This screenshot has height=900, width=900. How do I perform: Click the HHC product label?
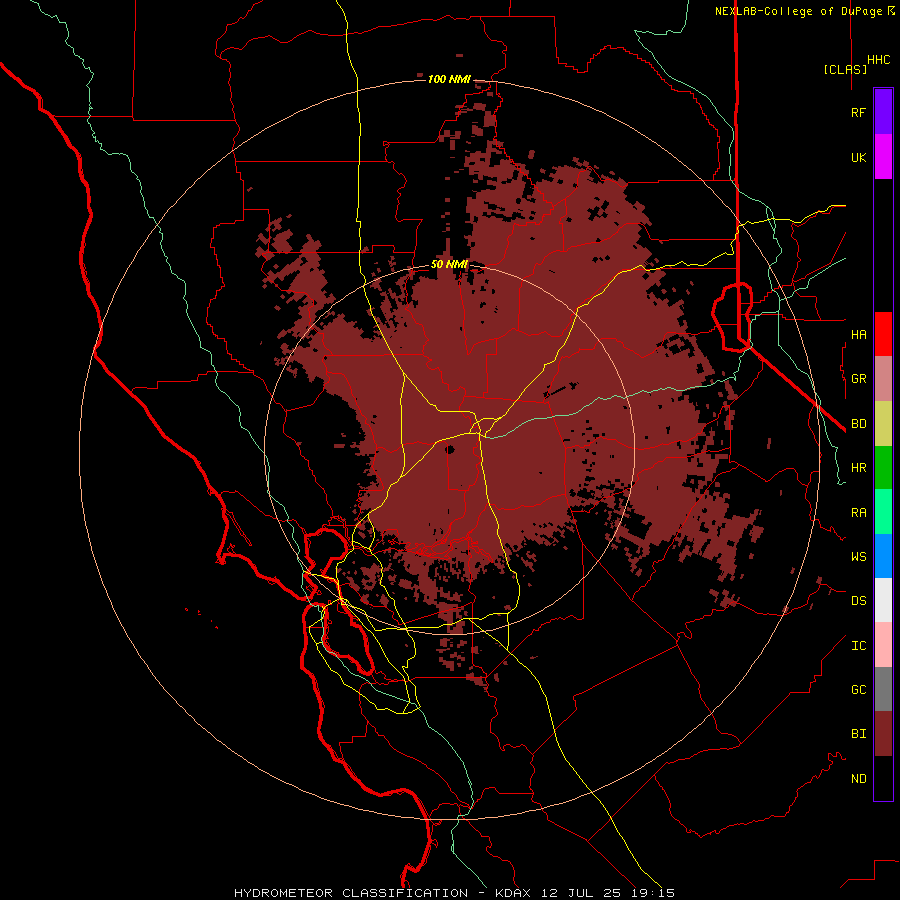pyautogui.click(x=879, y=60)
